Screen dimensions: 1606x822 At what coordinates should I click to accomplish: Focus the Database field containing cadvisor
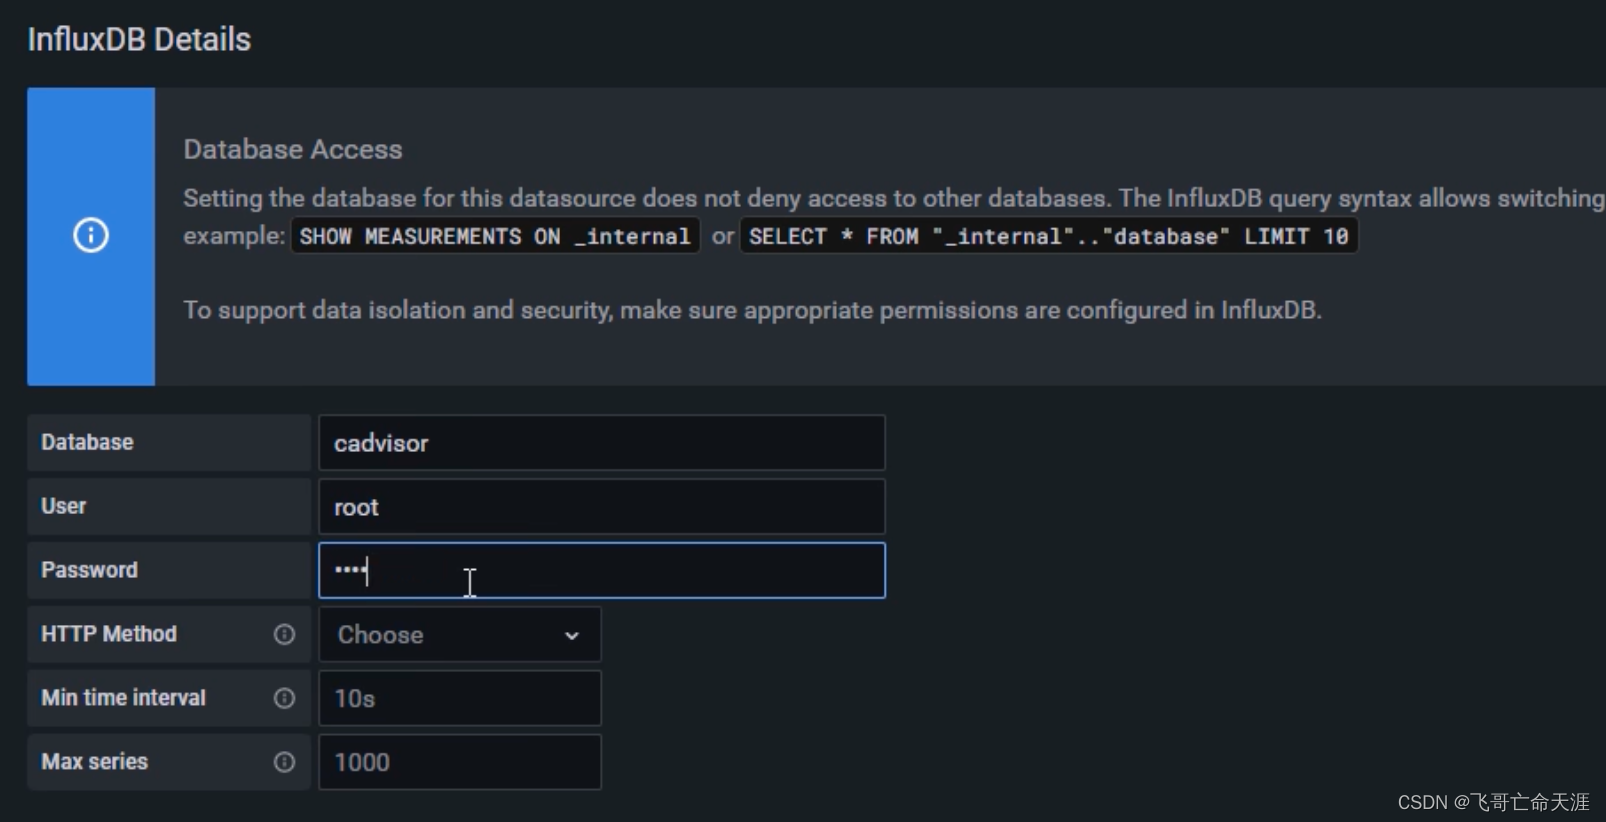602,443
